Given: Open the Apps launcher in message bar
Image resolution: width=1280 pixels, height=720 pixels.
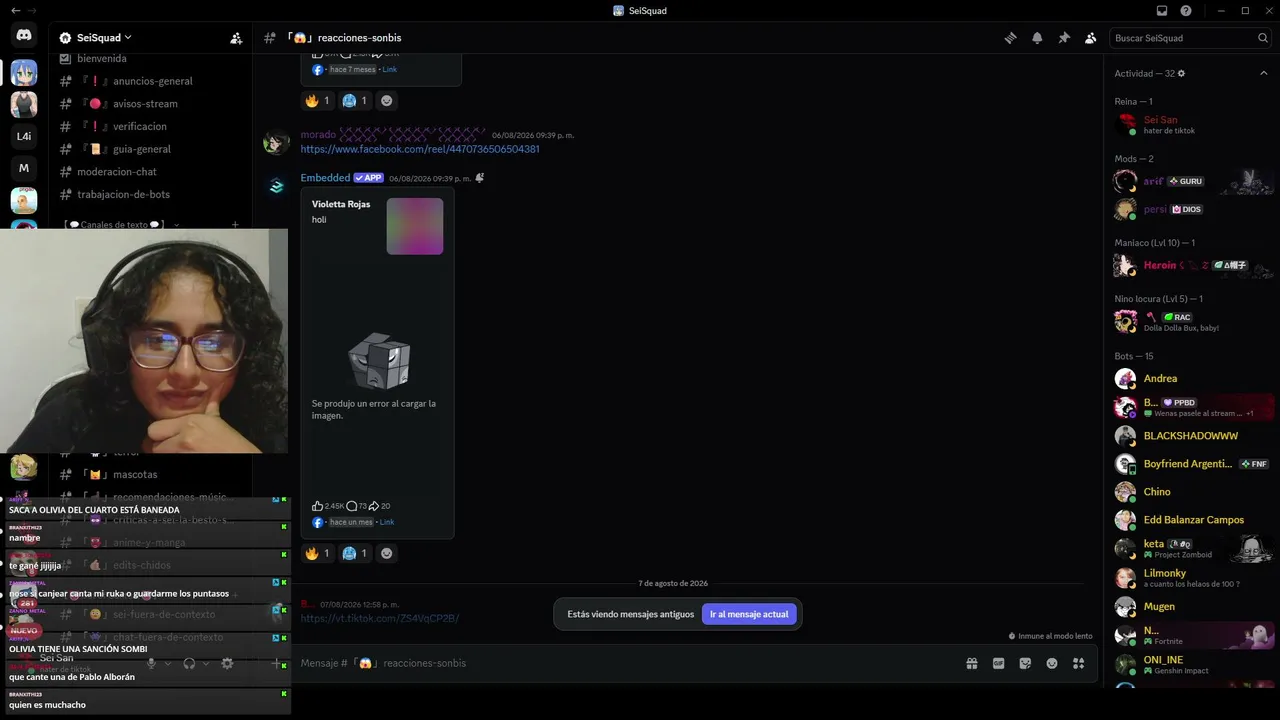Looking at the screenshot, I should (1078, 663).
